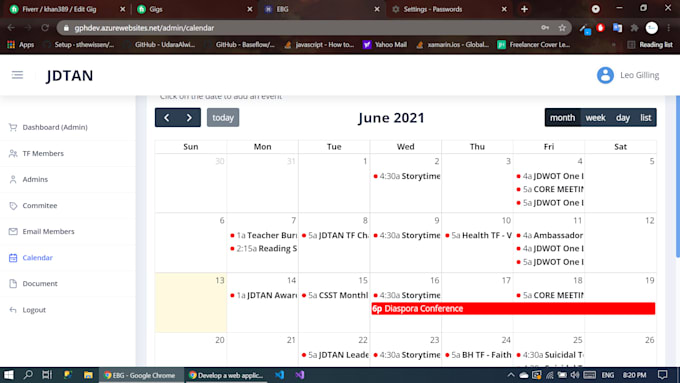Open the Diaspora Conference event
Screen dimensions: 680x383
point(513,308)
